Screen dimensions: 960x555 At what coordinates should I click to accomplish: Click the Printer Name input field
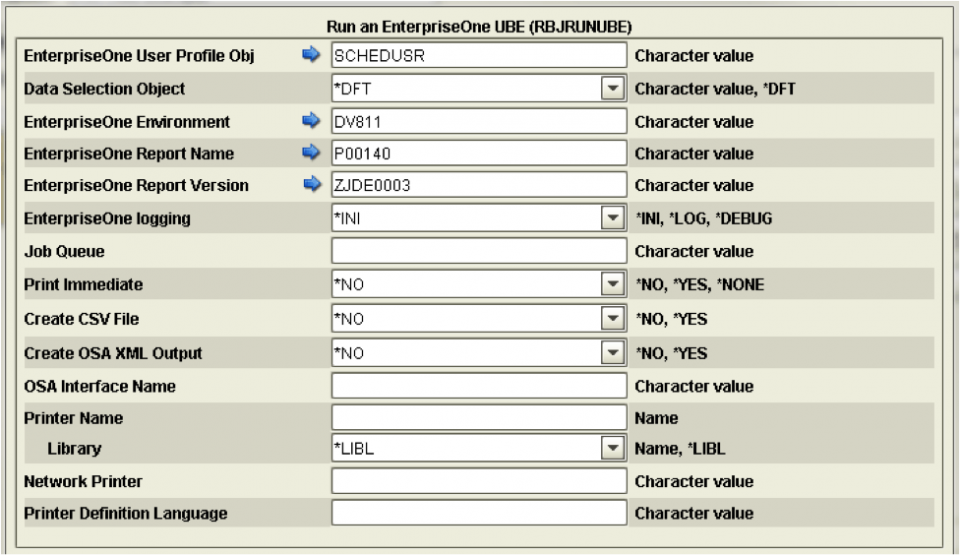(x=479, y=418)
